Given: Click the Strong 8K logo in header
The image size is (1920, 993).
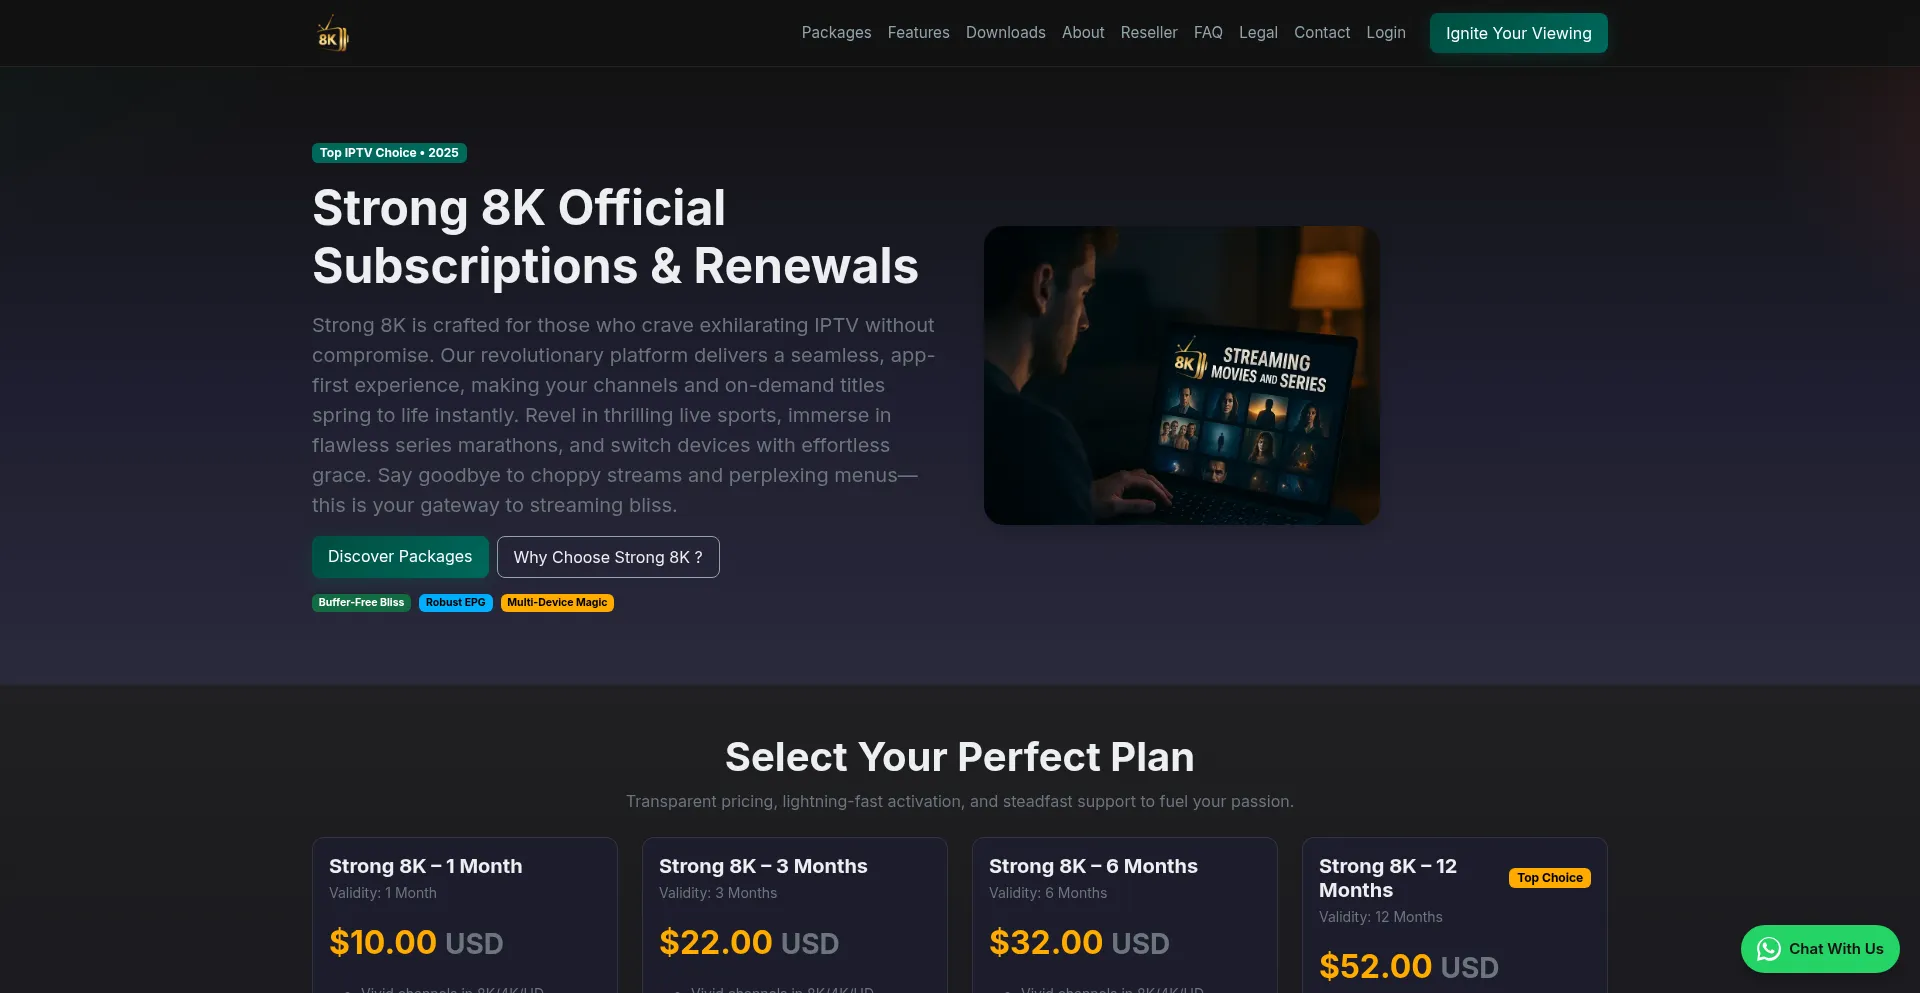Looking at the screenshot, I should tap(332, 33).
